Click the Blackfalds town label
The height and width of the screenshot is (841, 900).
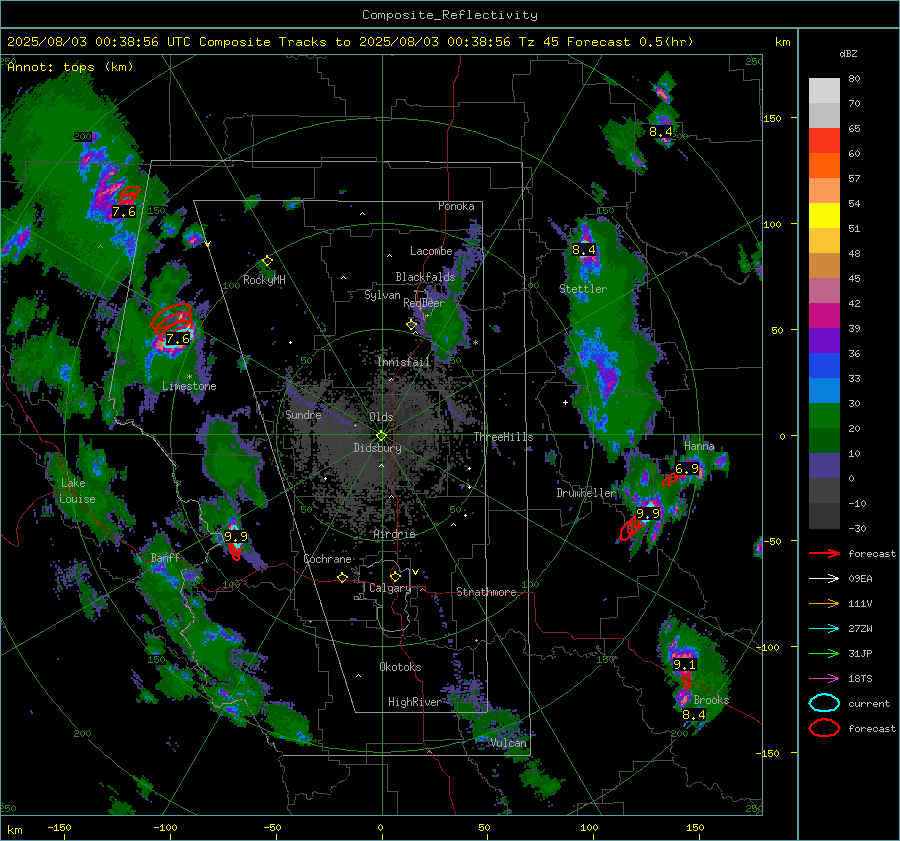[425, 277]
